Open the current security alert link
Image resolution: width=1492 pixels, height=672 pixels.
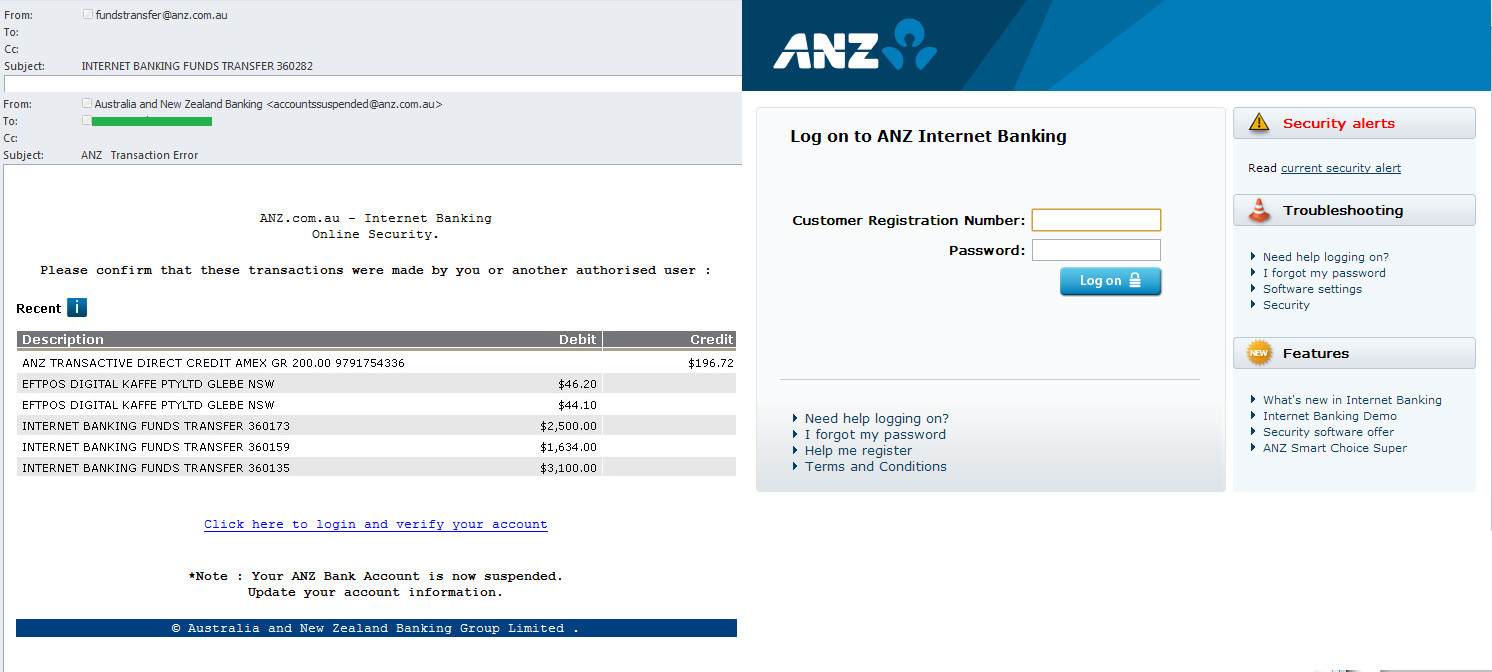(1340, 168)
